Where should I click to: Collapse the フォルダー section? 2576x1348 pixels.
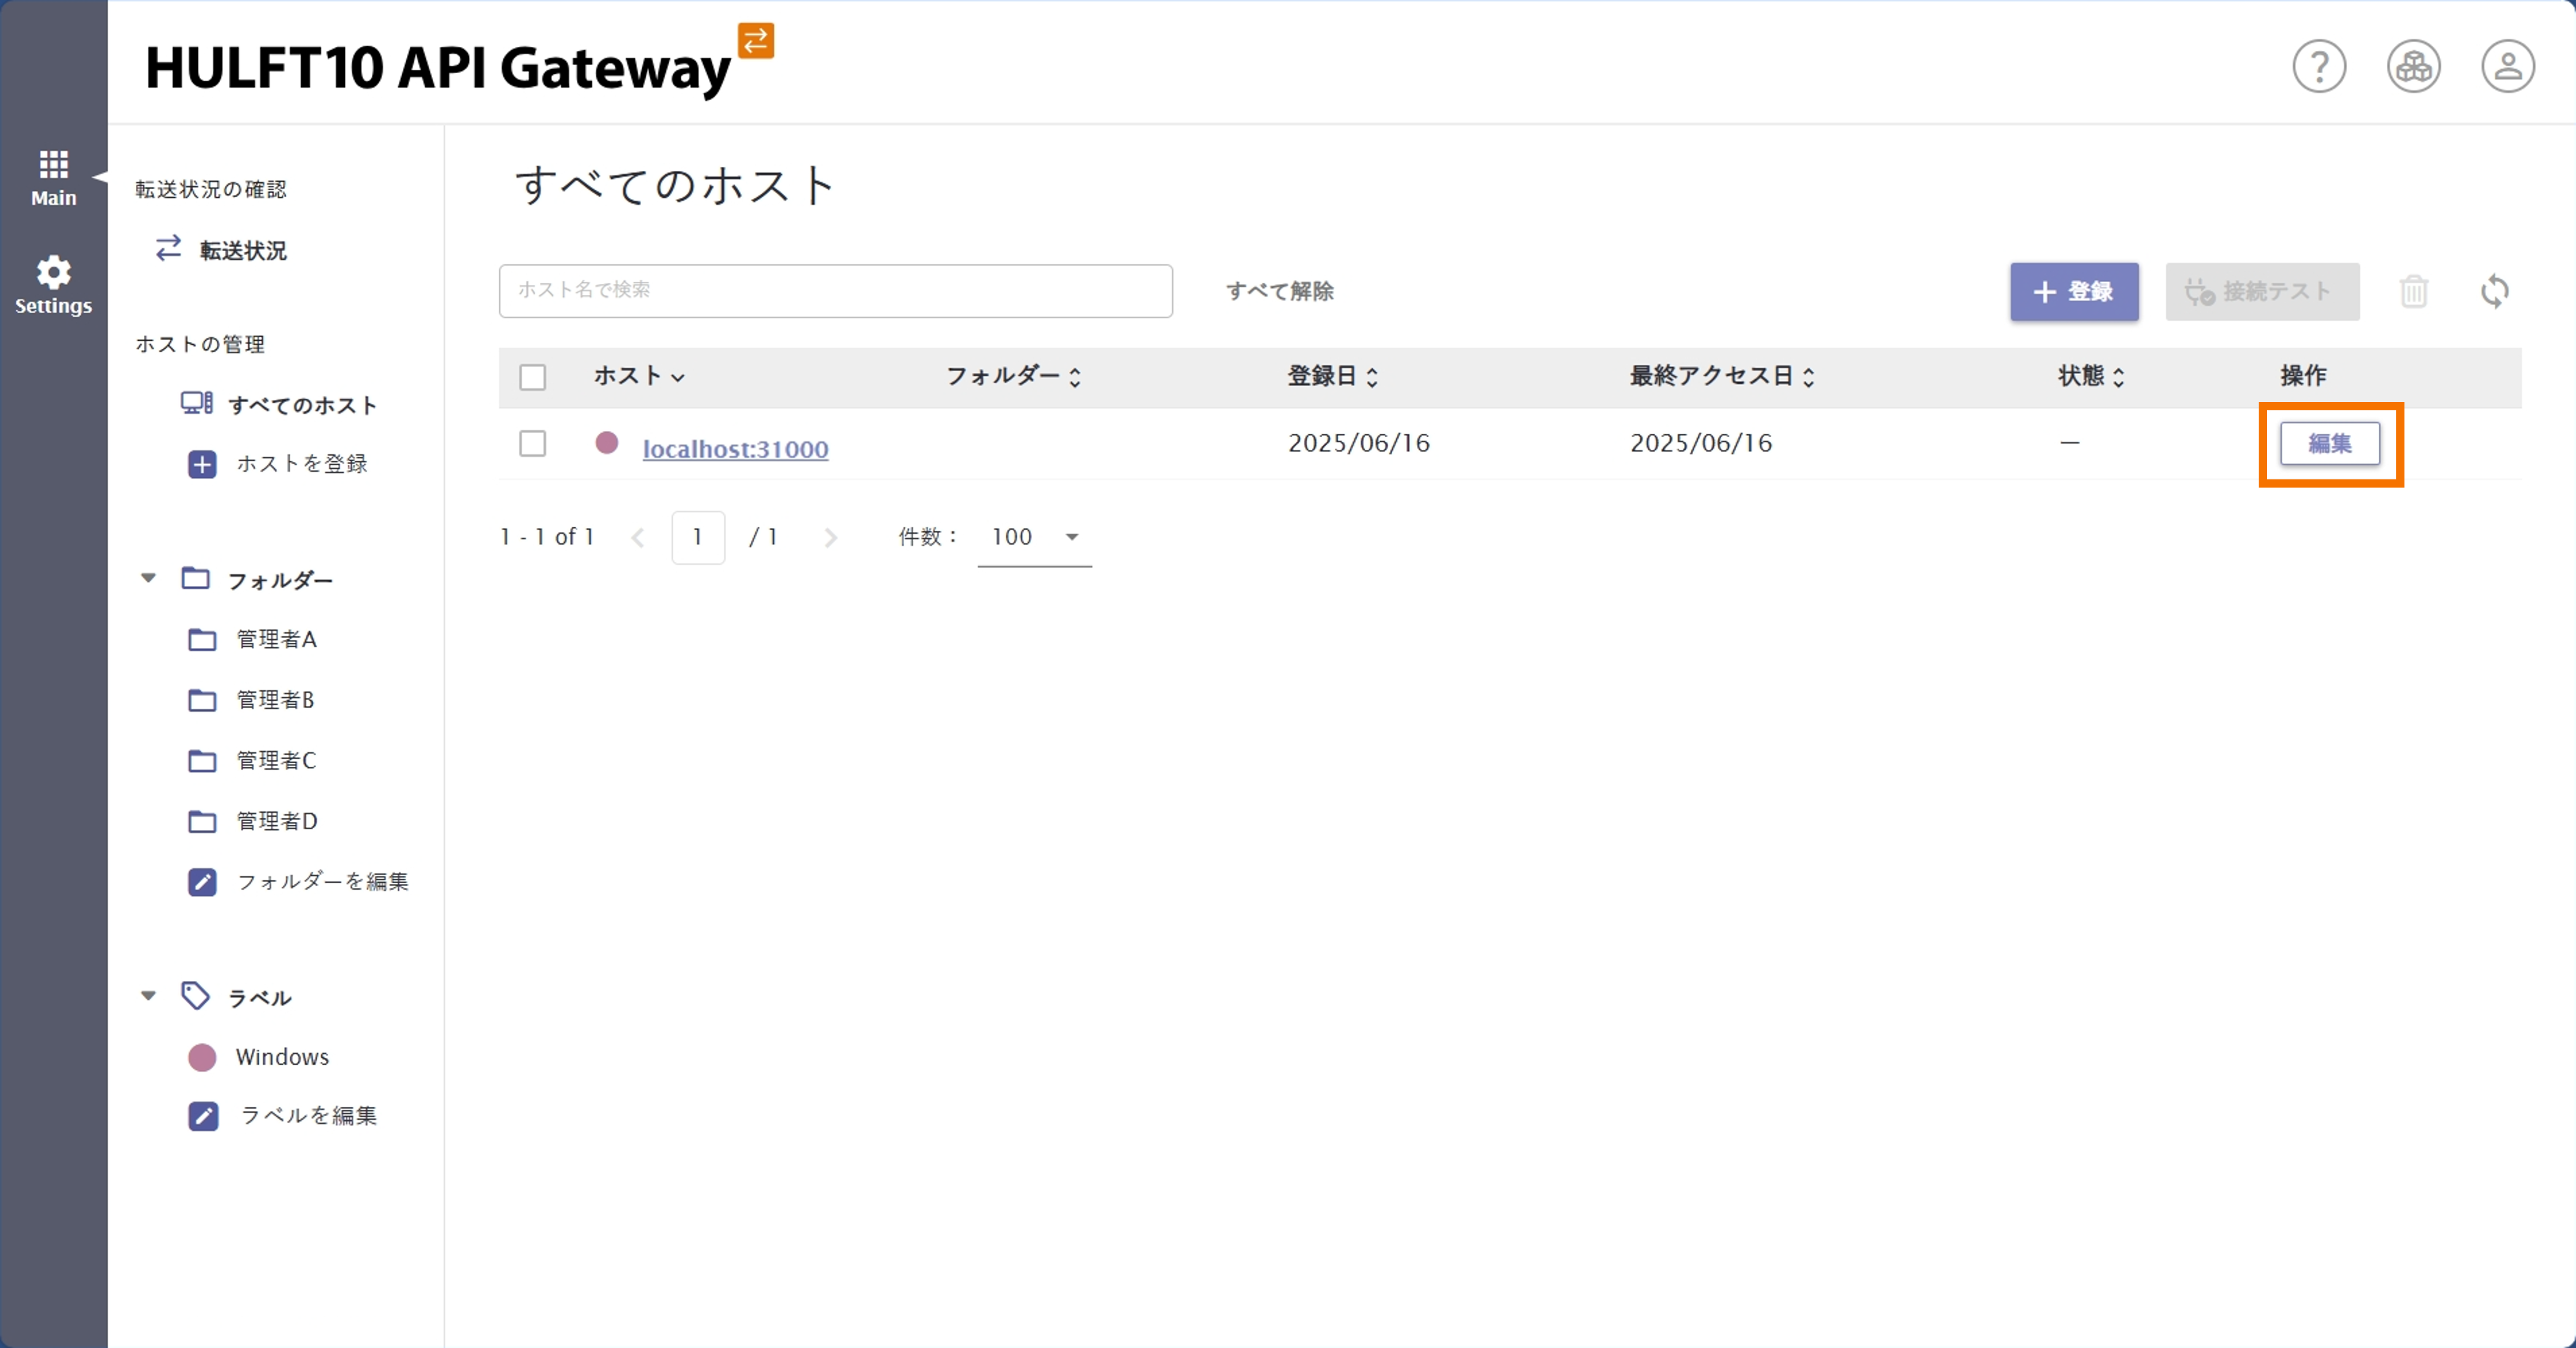point(148,578)
